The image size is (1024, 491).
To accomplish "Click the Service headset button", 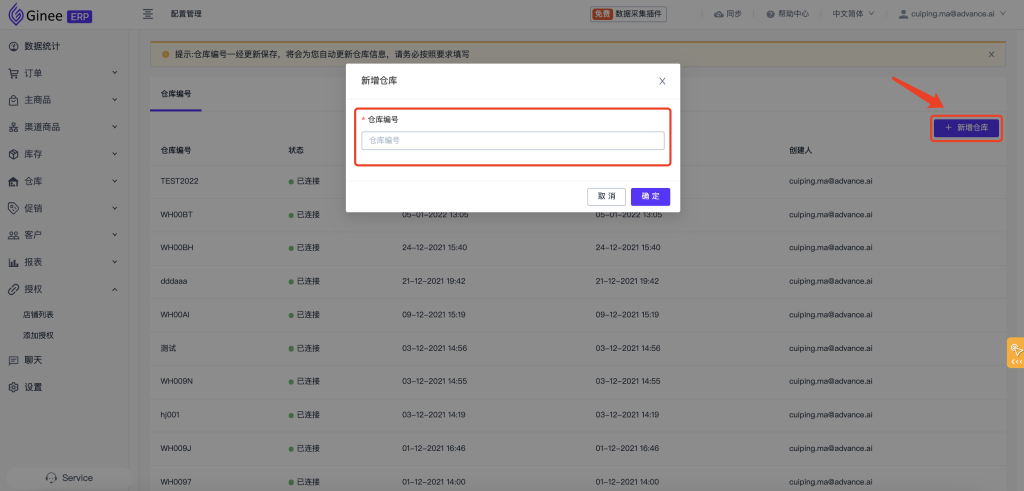I will pyautogui.click(x=69, y=478).
